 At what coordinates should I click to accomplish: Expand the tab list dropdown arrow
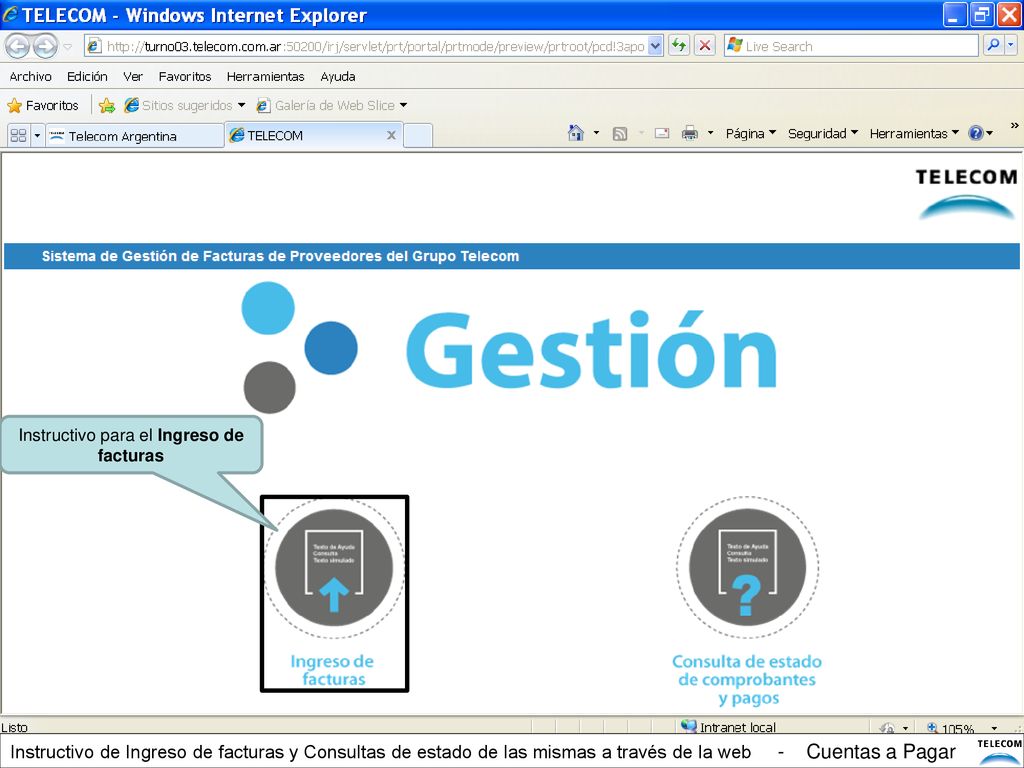click(37, 136)
